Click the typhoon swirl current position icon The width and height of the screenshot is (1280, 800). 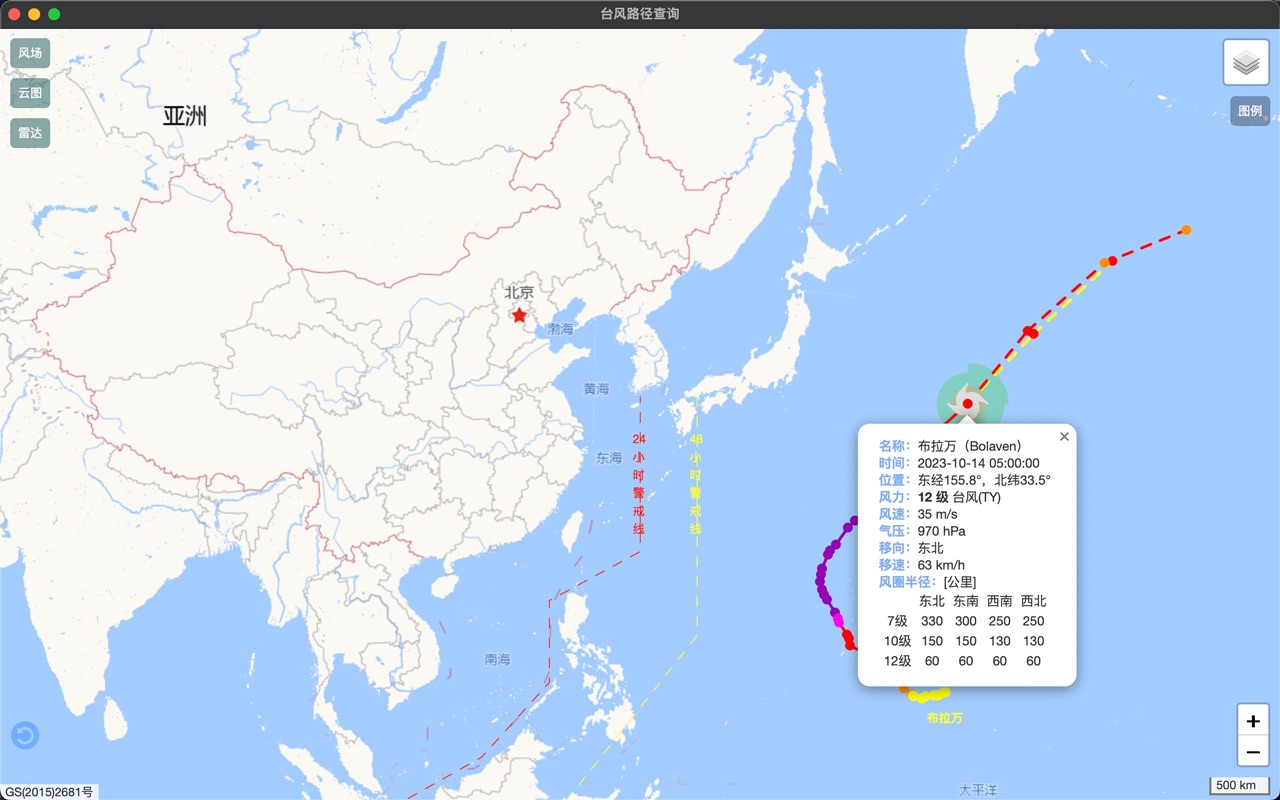coord(968,402)
